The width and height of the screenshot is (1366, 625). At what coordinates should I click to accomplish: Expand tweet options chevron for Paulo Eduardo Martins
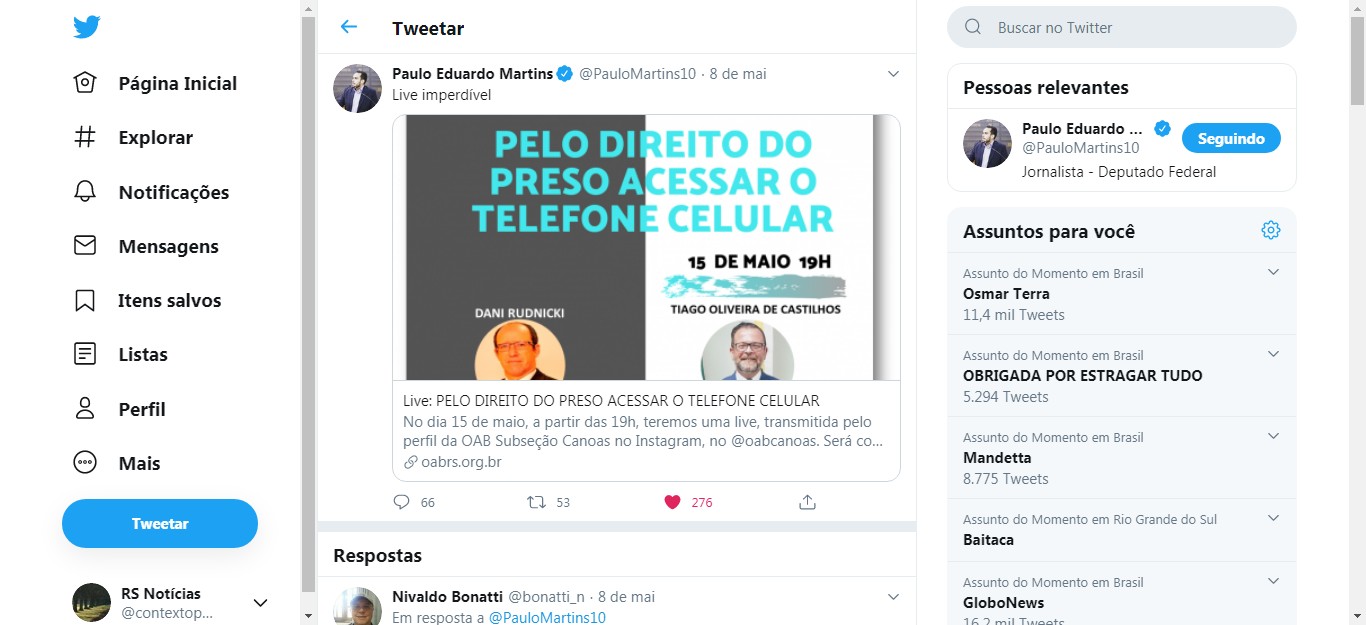(894, 74)
